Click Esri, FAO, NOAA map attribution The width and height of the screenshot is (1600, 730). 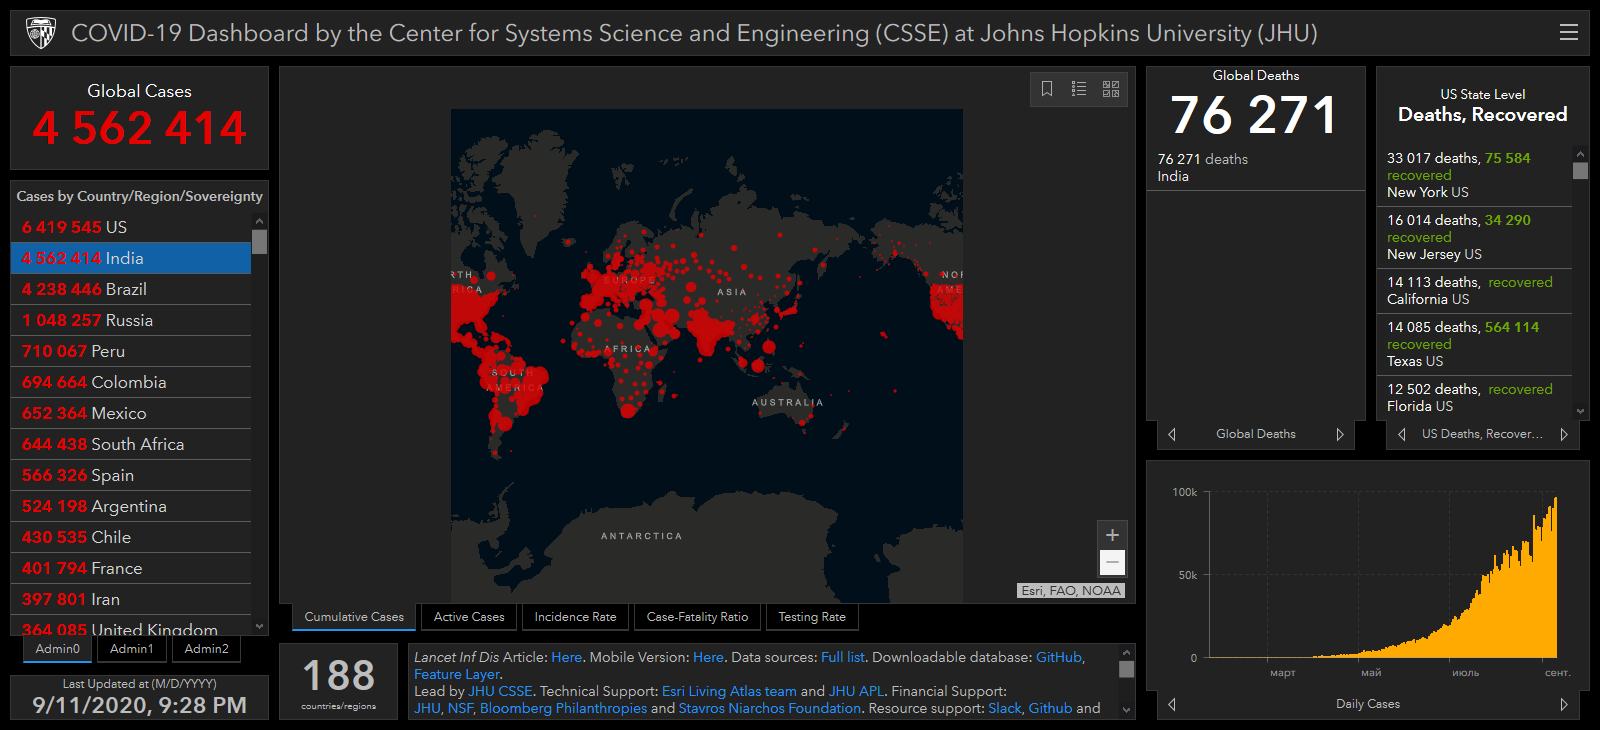[x=1071, y=590]
